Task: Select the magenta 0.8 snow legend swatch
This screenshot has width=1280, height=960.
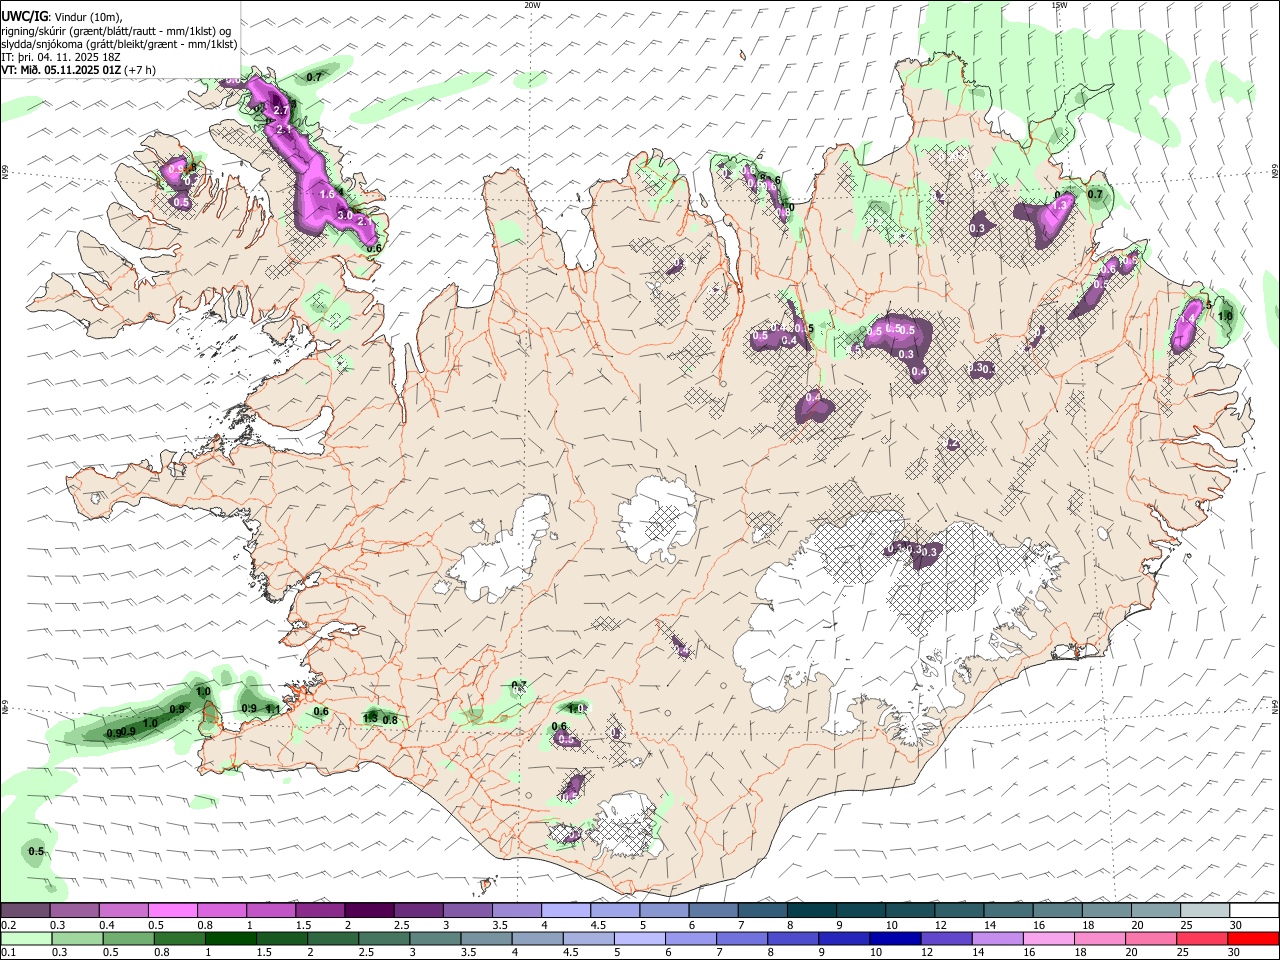Action: [x=222, y=910]
